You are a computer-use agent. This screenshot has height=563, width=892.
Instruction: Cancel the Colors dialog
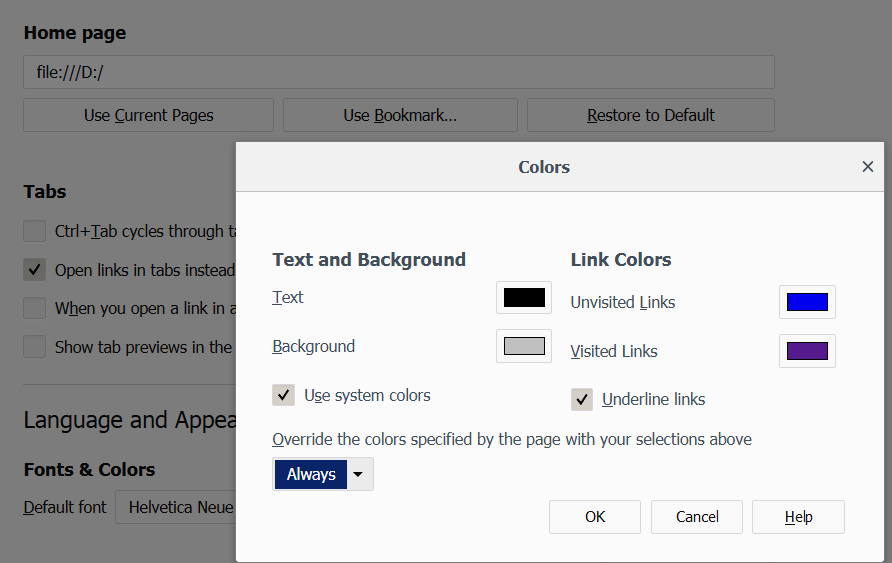pyautogui.click(x=697, y=517)
